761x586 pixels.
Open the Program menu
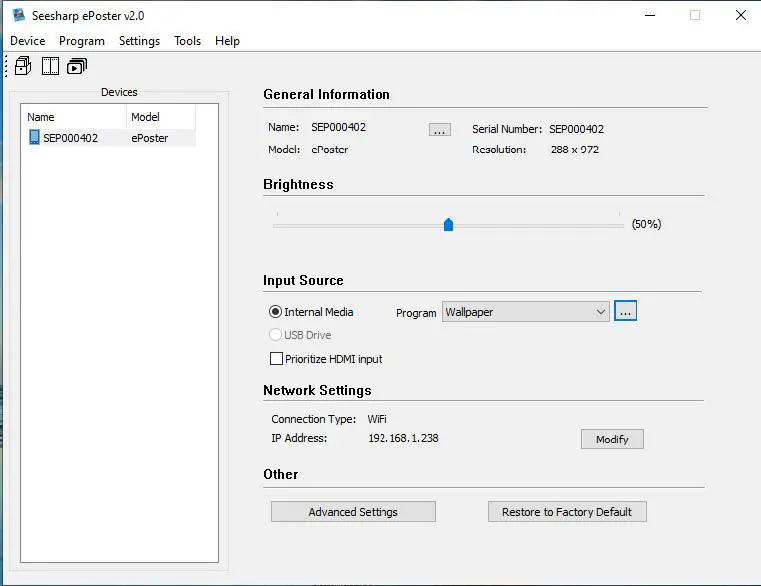pos(82,41)
